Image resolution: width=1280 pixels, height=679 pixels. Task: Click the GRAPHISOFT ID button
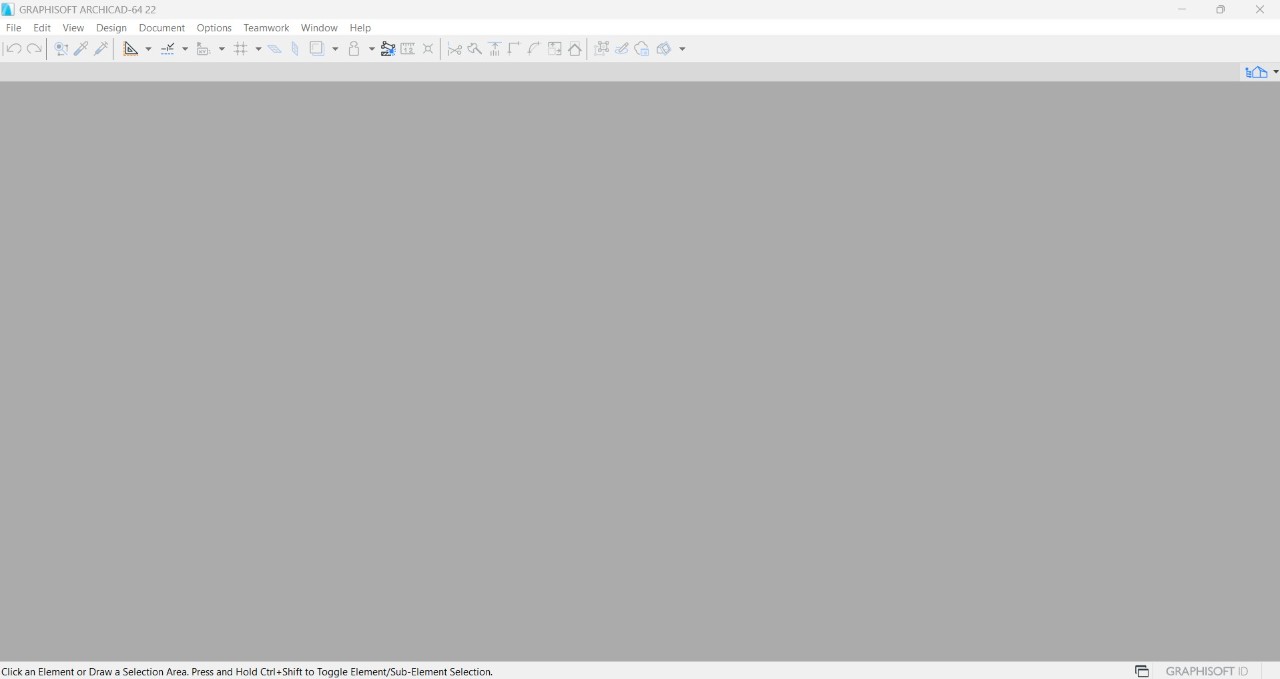(1207, 671)
